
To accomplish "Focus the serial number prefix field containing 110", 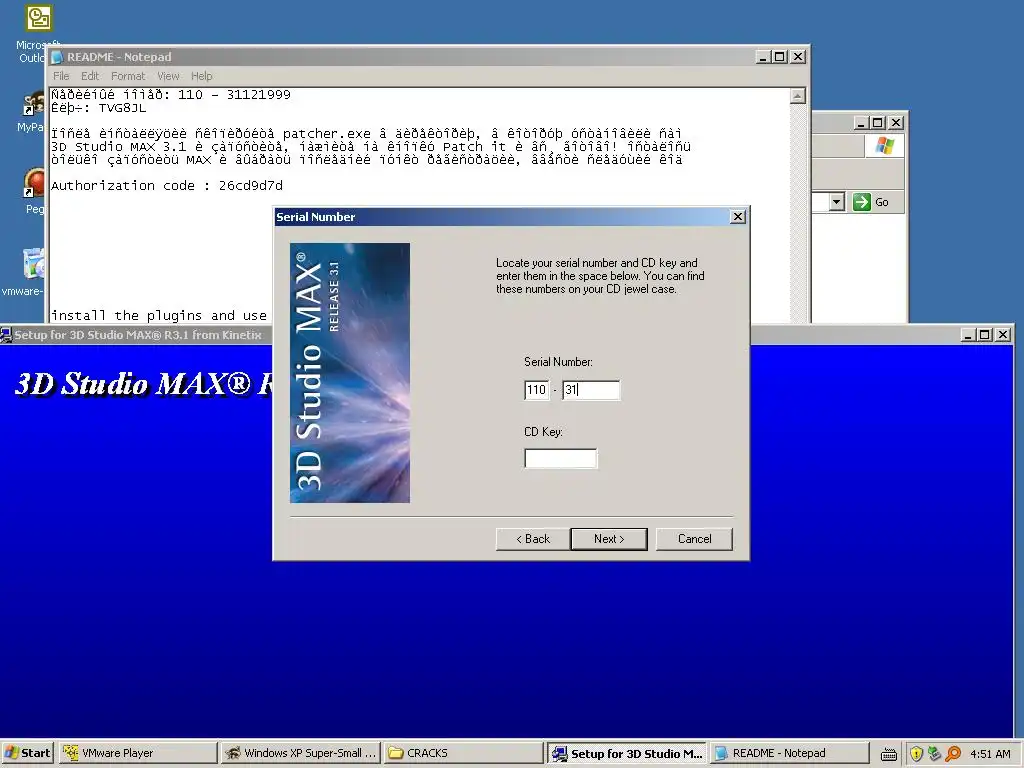I will pyautogui.click(x=537, y=390).
